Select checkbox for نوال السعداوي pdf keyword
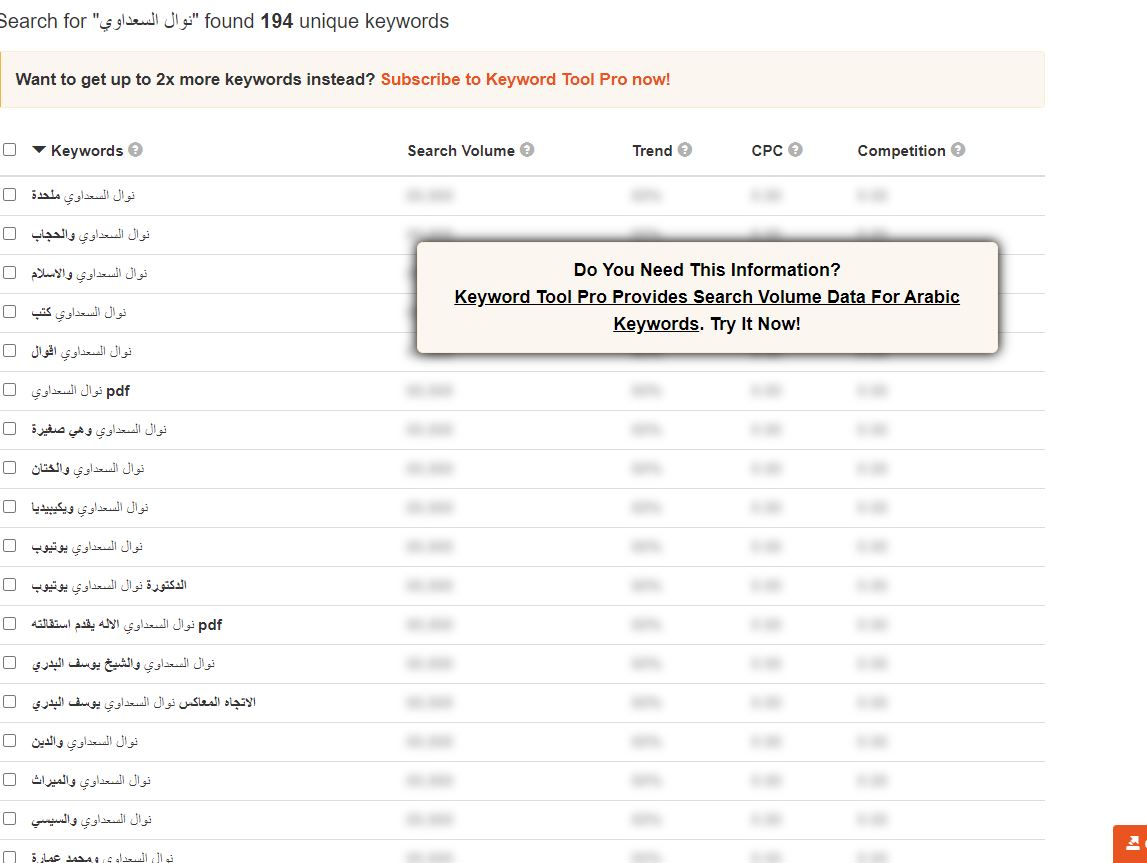The width and height of the screenshot is (1147, 863). [x=10, y=390]
